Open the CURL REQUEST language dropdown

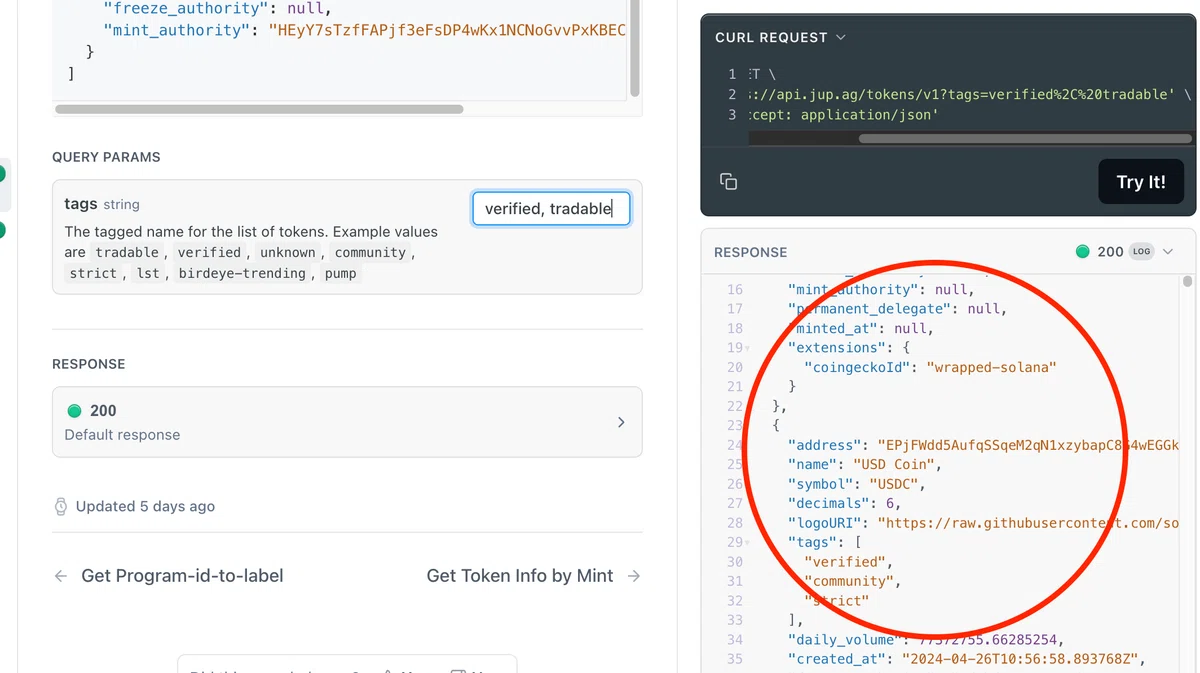point(780,37)
